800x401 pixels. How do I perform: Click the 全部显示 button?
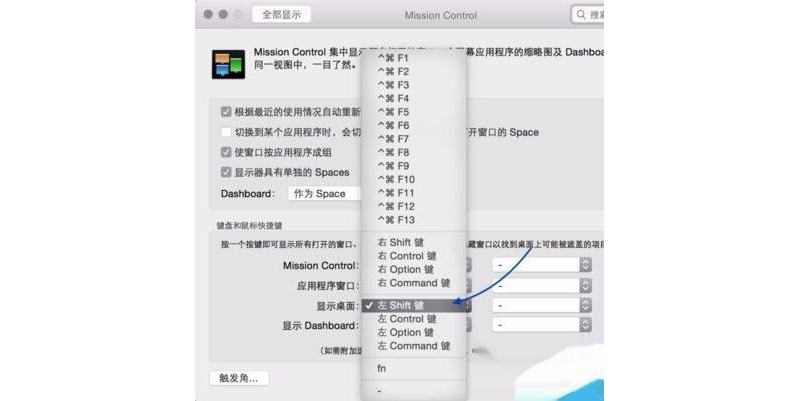click(x=282, y=15)
